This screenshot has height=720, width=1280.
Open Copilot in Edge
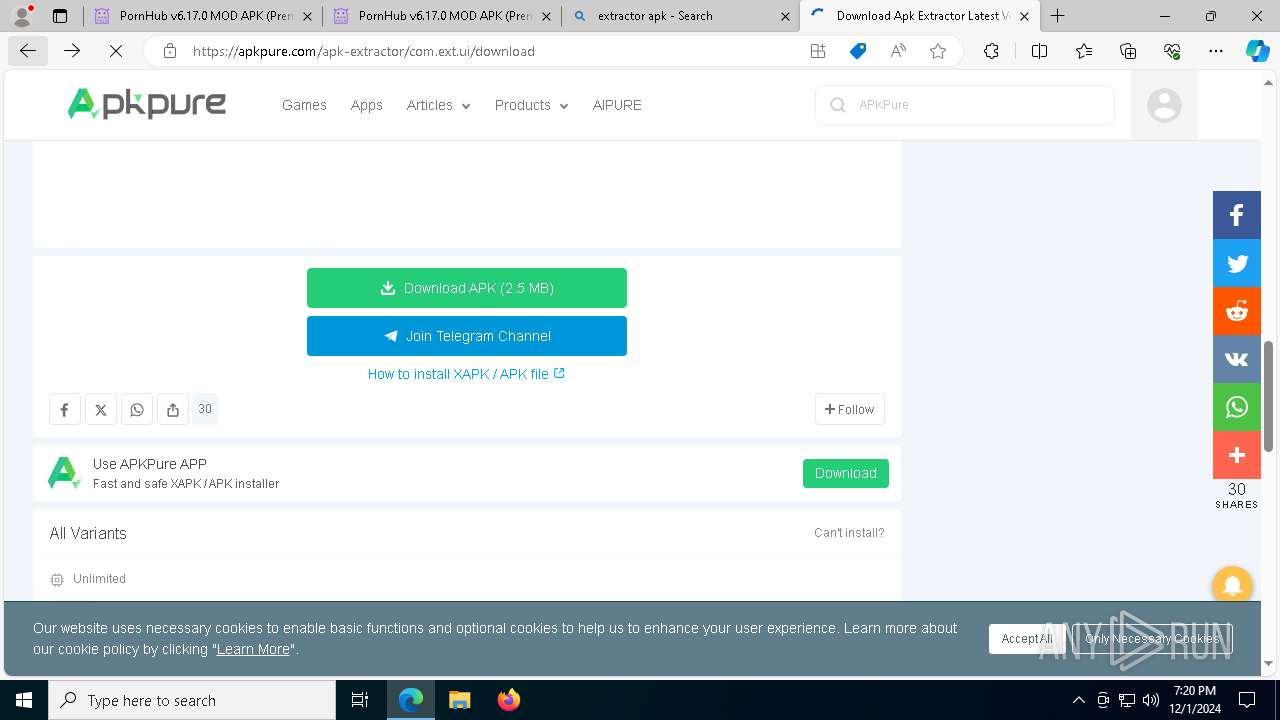point(1257,51)
